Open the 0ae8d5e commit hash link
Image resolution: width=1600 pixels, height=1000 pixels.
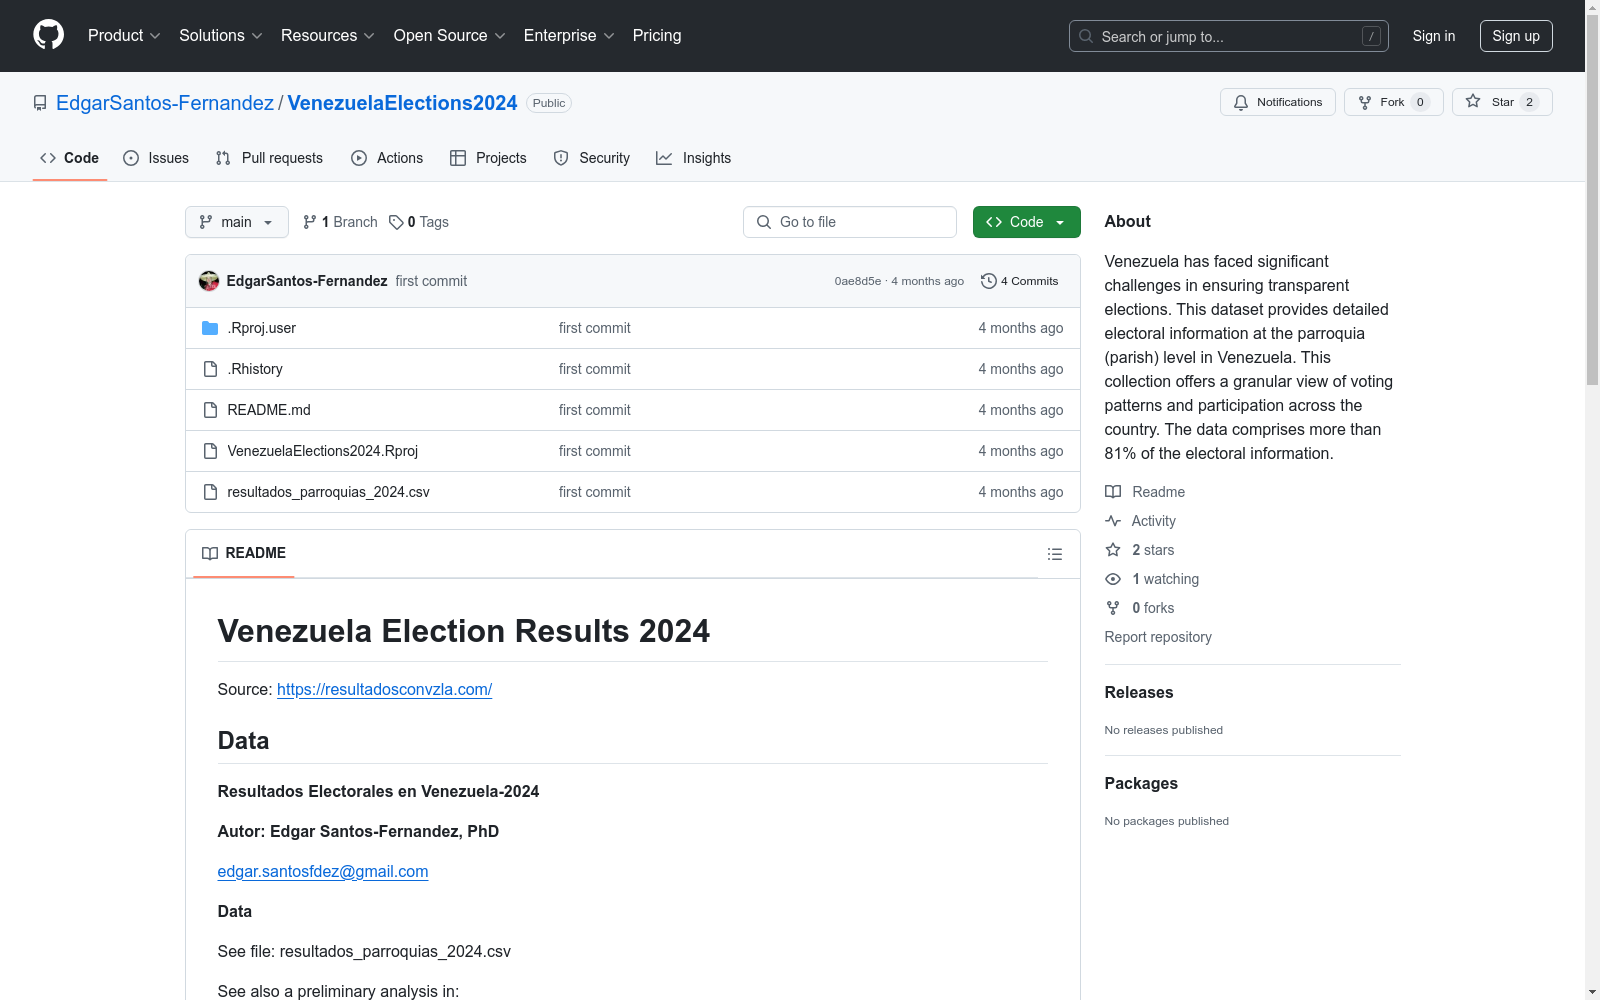pyautogui.click(x=858, y=281)
